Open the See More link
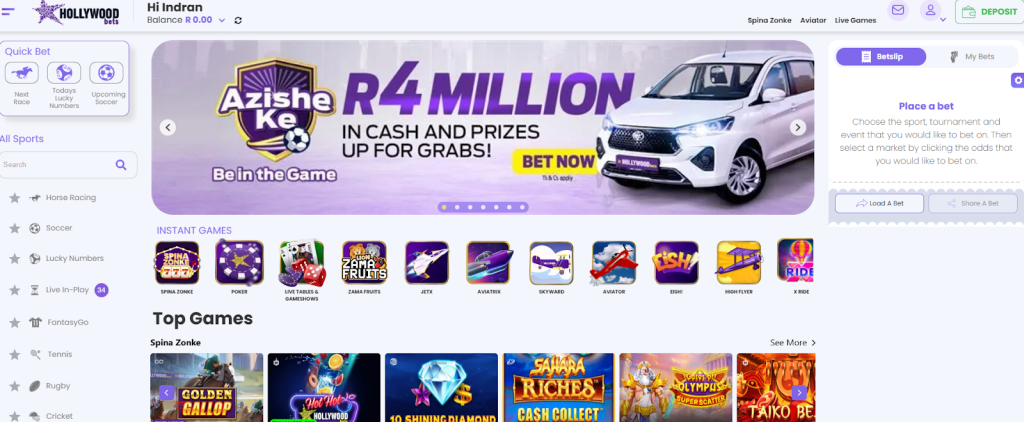Viewport: 1024px width, 422px height. 793,343
